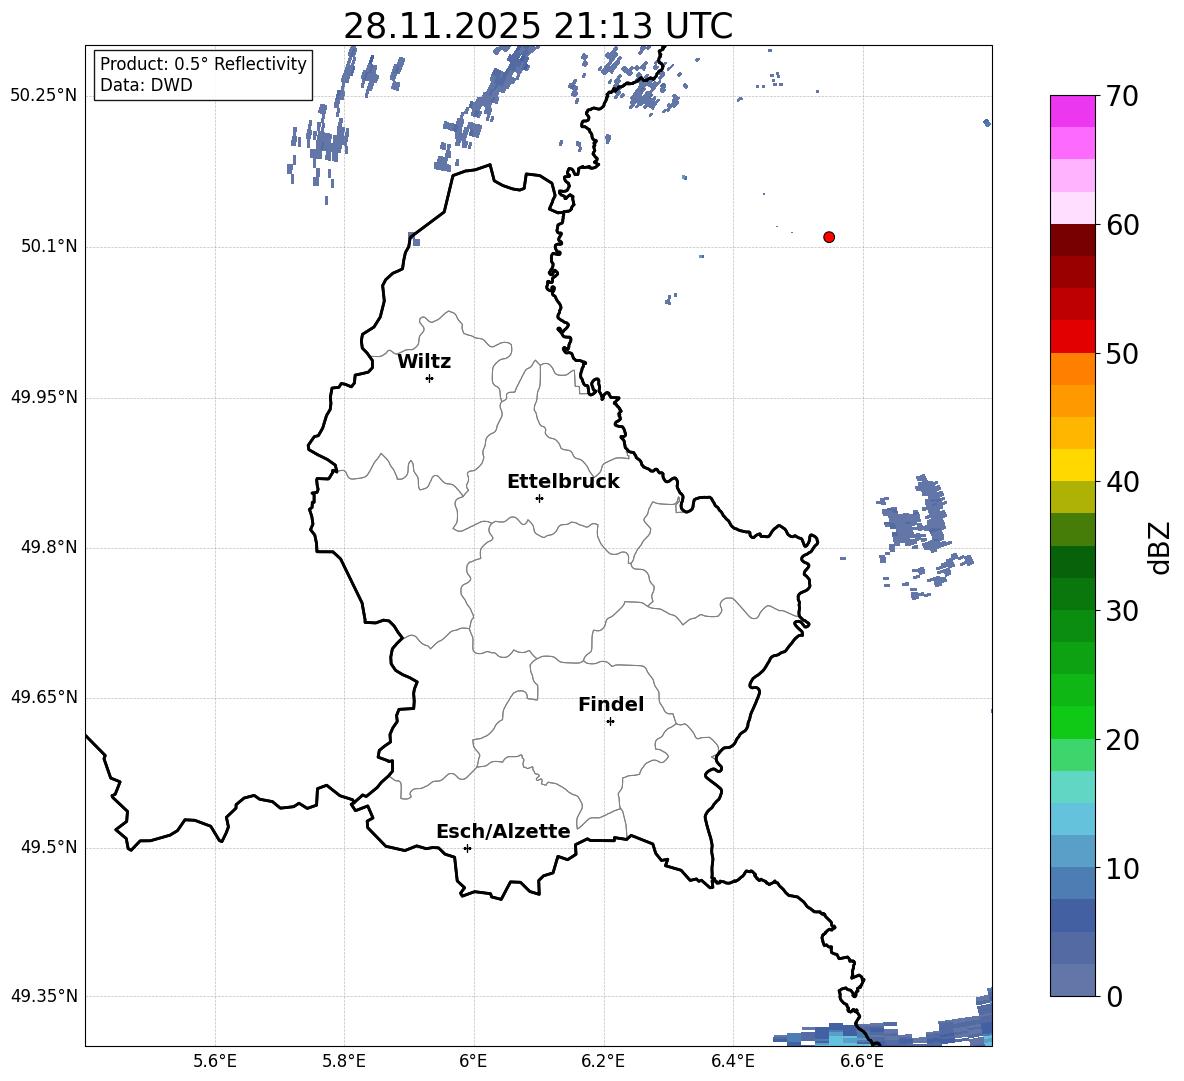
Task: Click the Ettelbruck city label
Action: point(563,482)
